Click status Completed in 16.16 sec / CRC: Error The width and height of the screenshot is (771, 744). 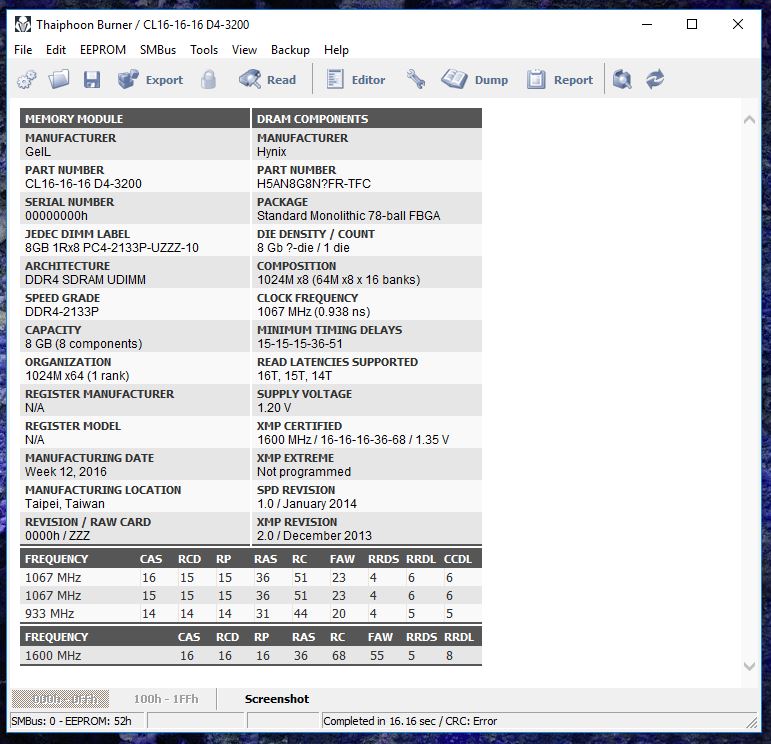click(x=410, y=721)
